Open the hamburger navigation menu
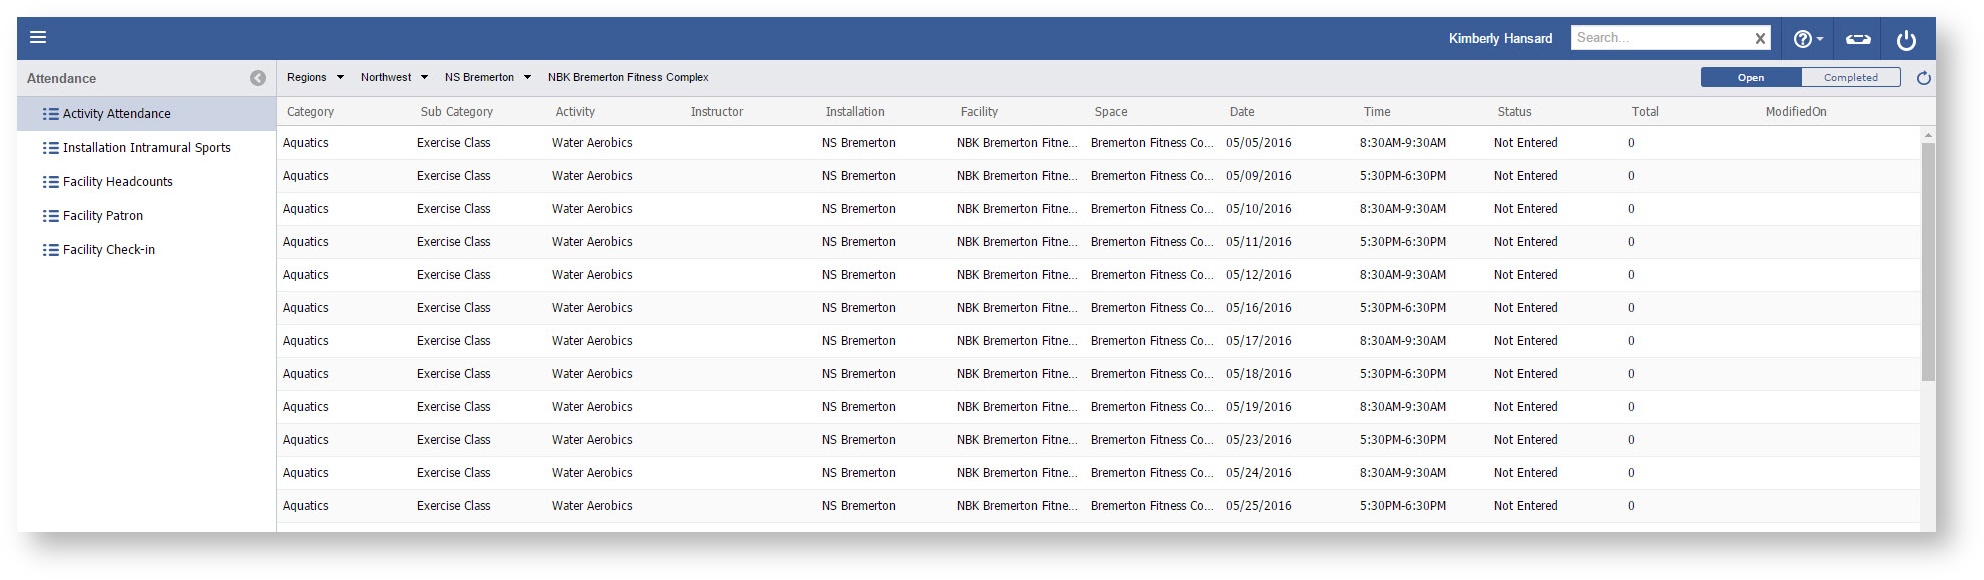Viewport: 1984px width, 580px height. 38,38
